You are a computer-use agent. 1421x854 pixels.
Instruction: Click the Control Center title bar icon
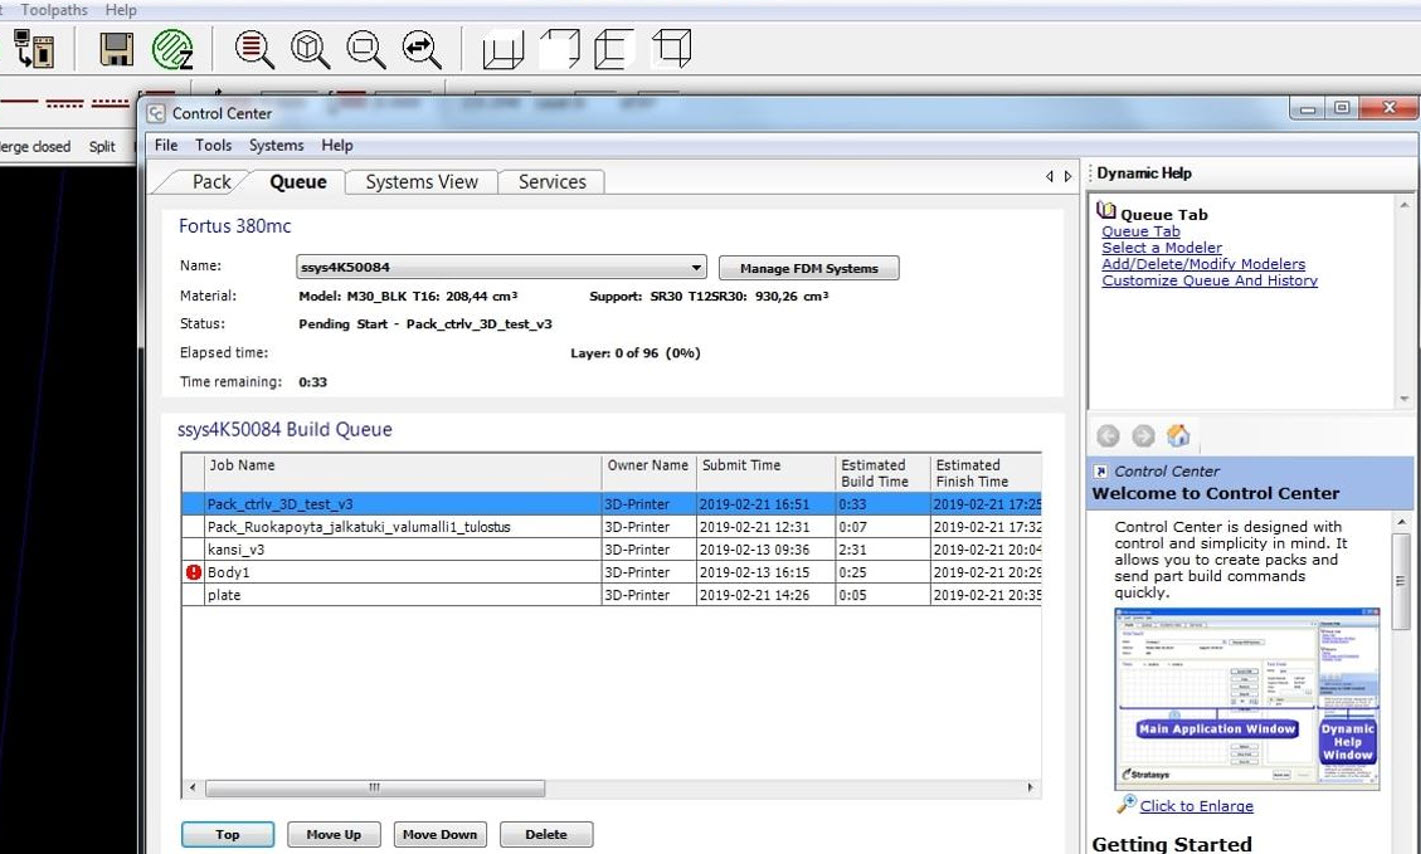(x=156, y=113)
